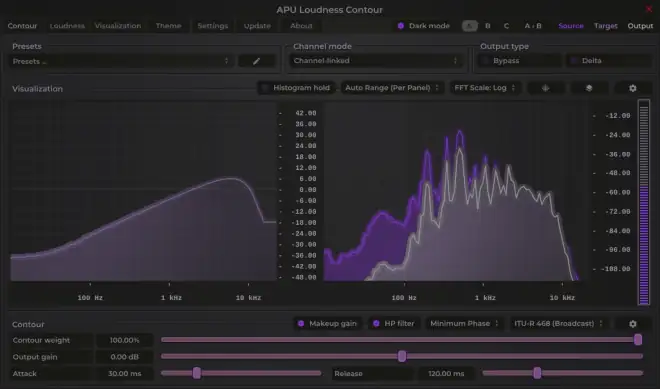Switch to the Settings tab

[x=213, y=26]
